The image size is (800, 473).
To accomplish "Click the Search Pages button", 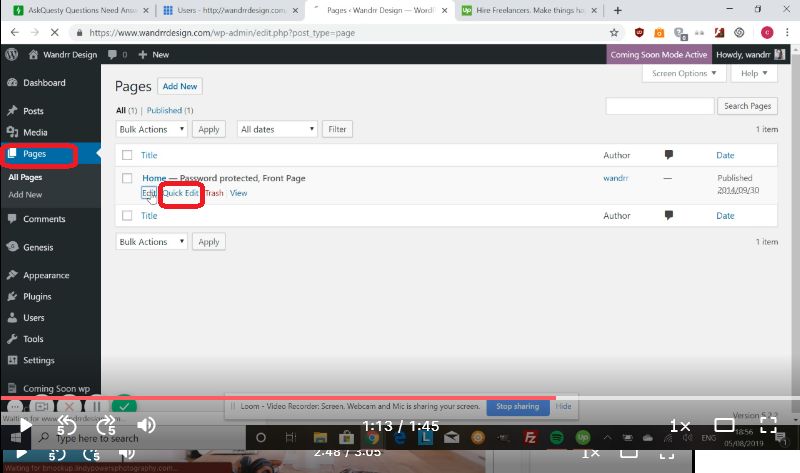I will point(747,106).
